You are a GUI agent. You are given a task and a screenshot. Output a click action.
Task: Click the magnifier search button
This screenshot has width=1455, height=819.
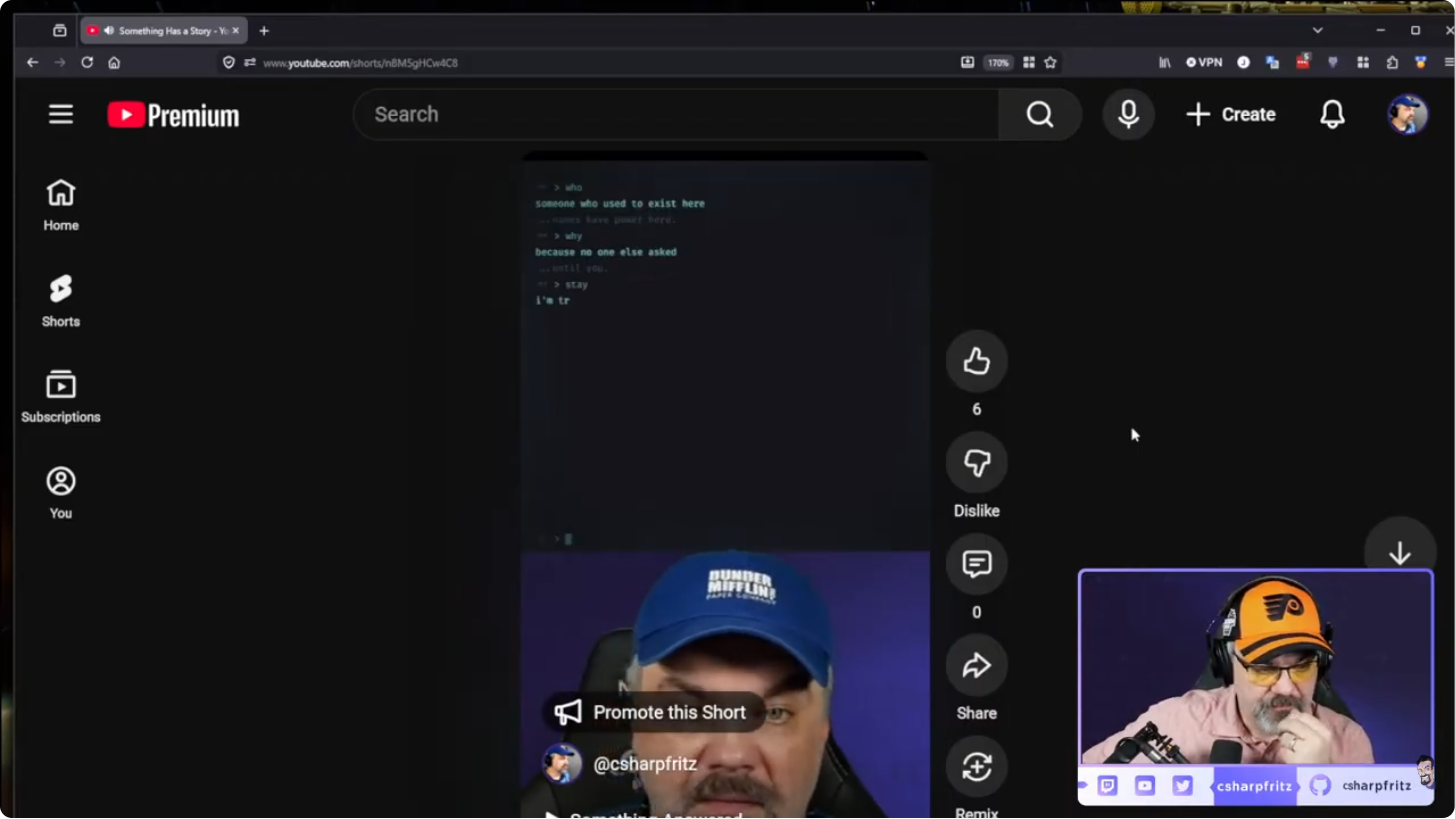click(1039, 114)
